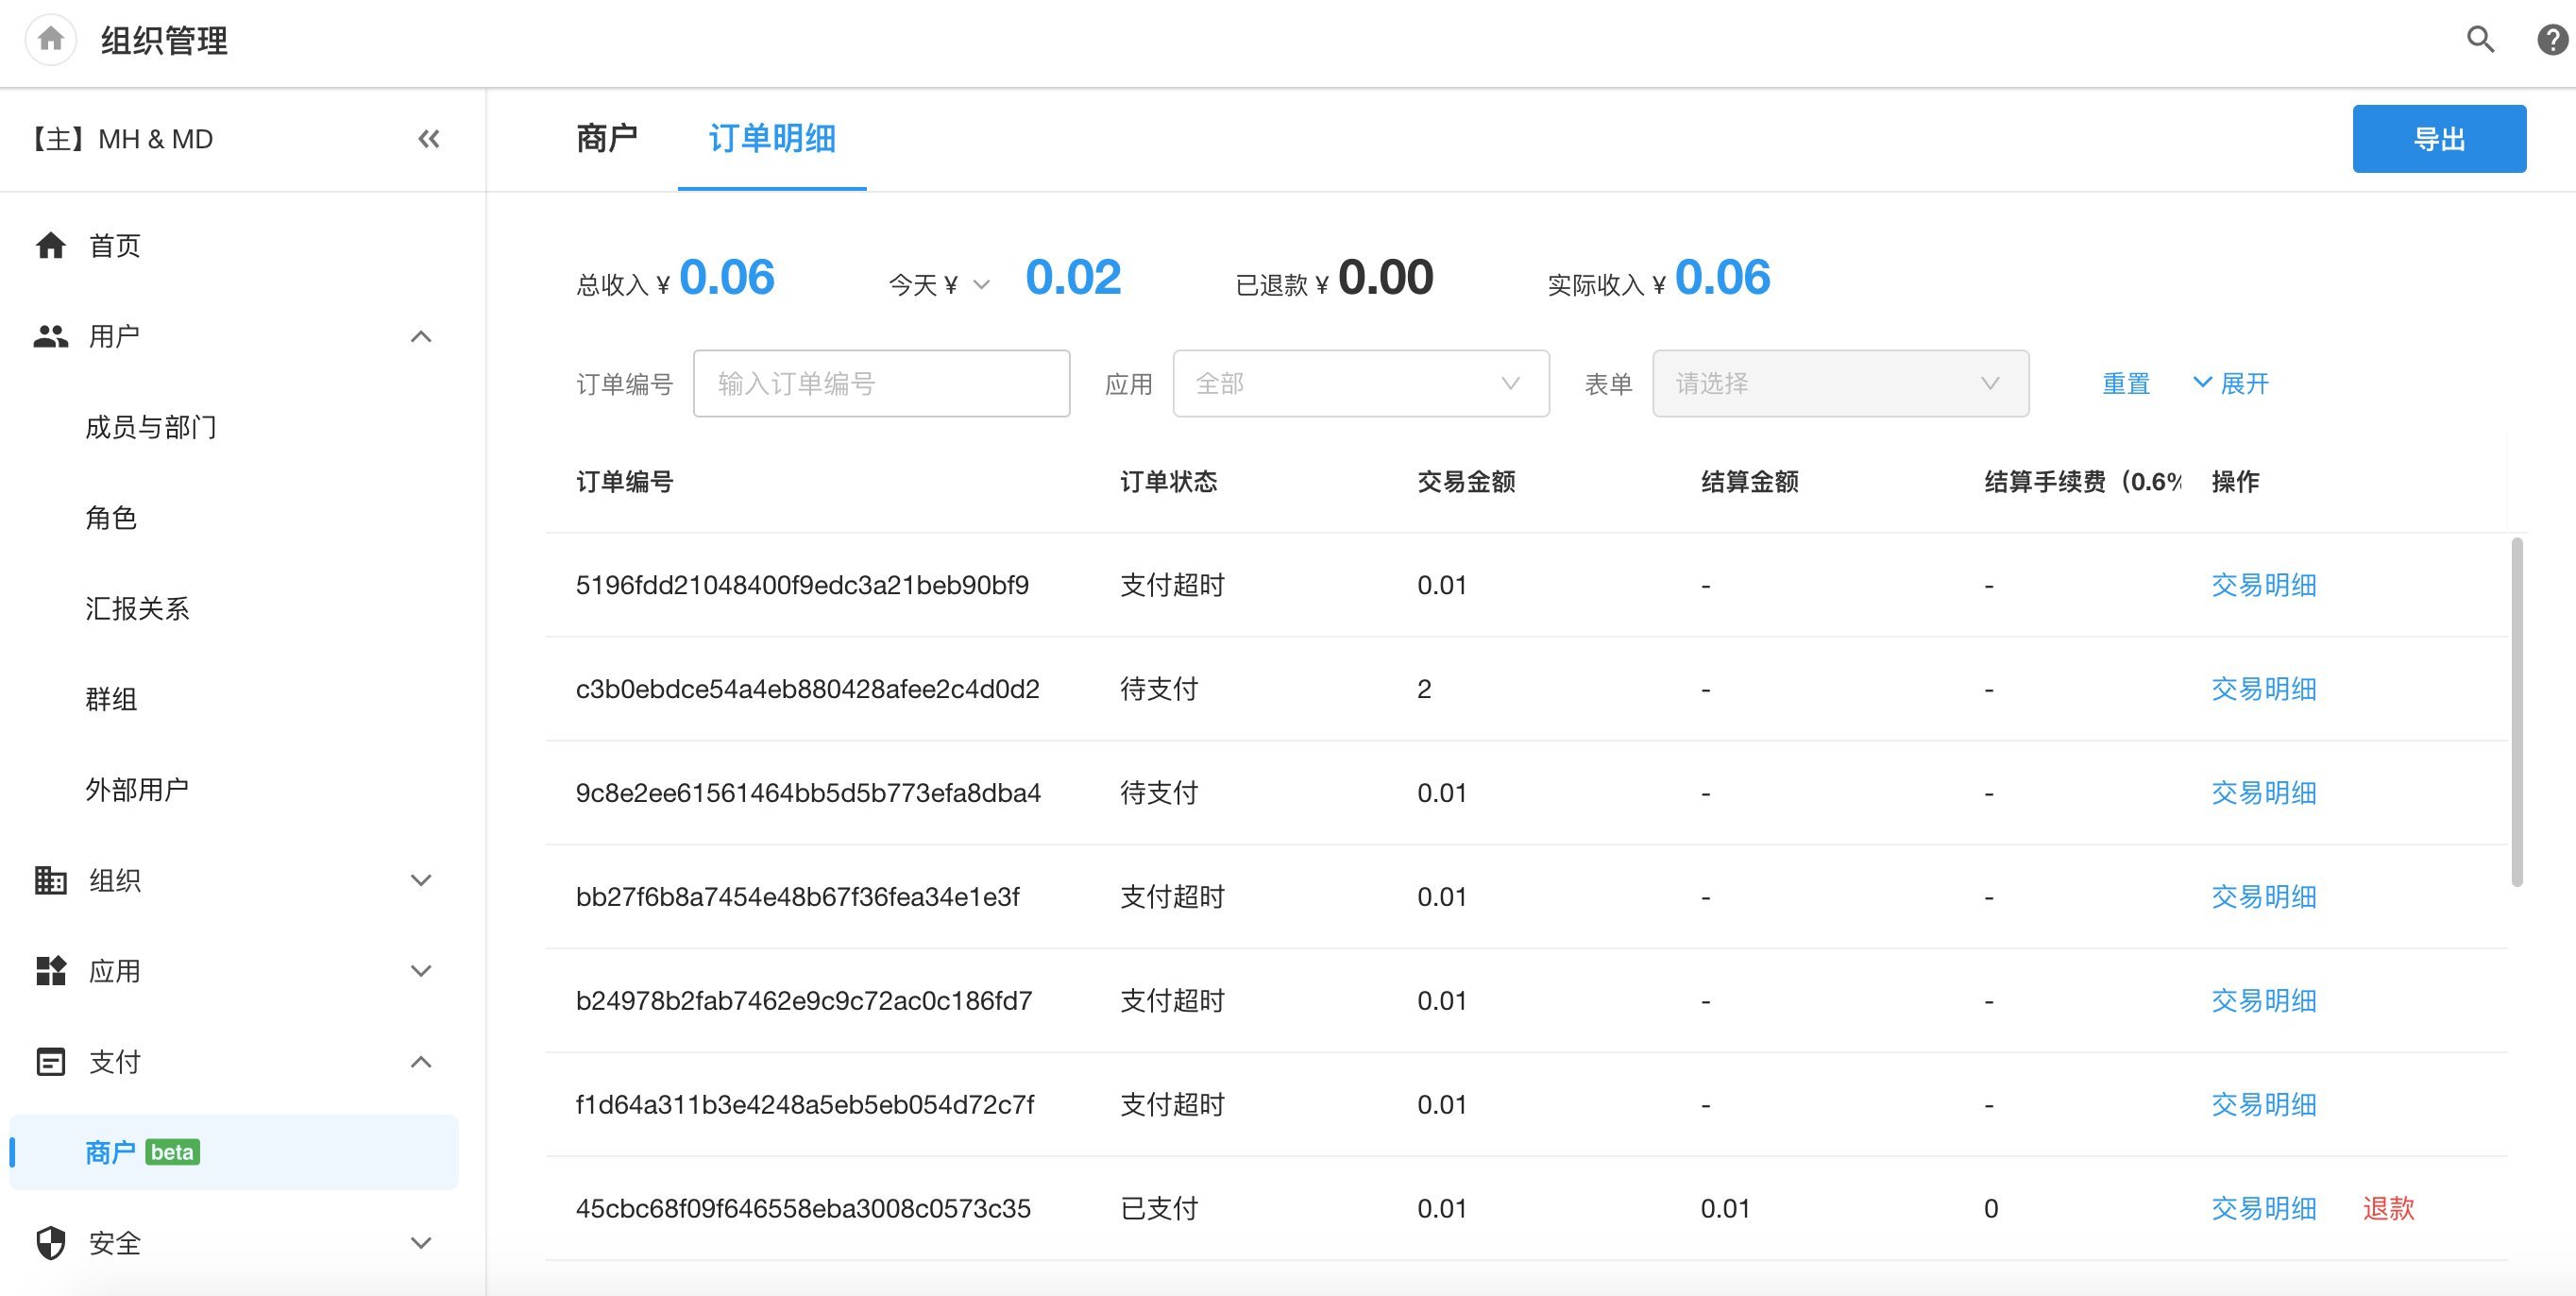Click the 结算金额 column header
2576x1296 pixels.
pos(1750,482)
